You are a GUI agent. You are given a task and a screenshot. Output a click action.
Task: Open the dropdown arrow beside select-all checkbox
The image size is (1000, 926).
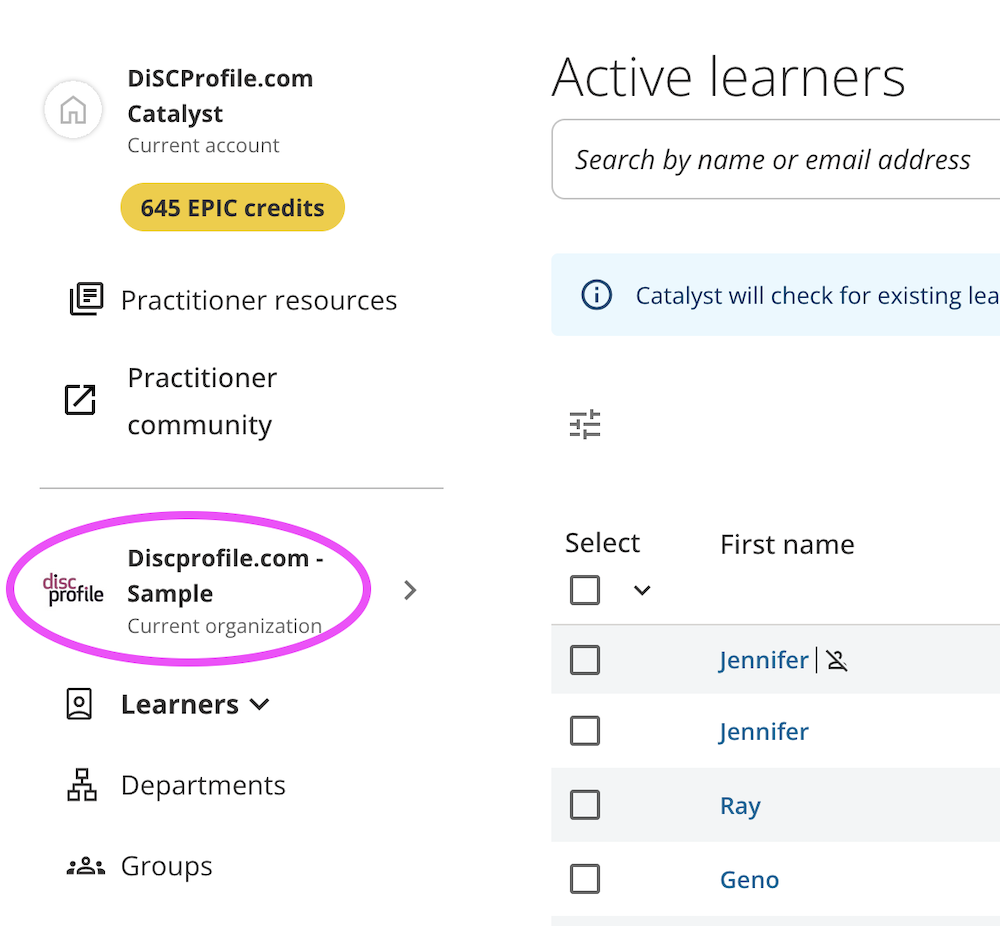(x=642, y=590)
